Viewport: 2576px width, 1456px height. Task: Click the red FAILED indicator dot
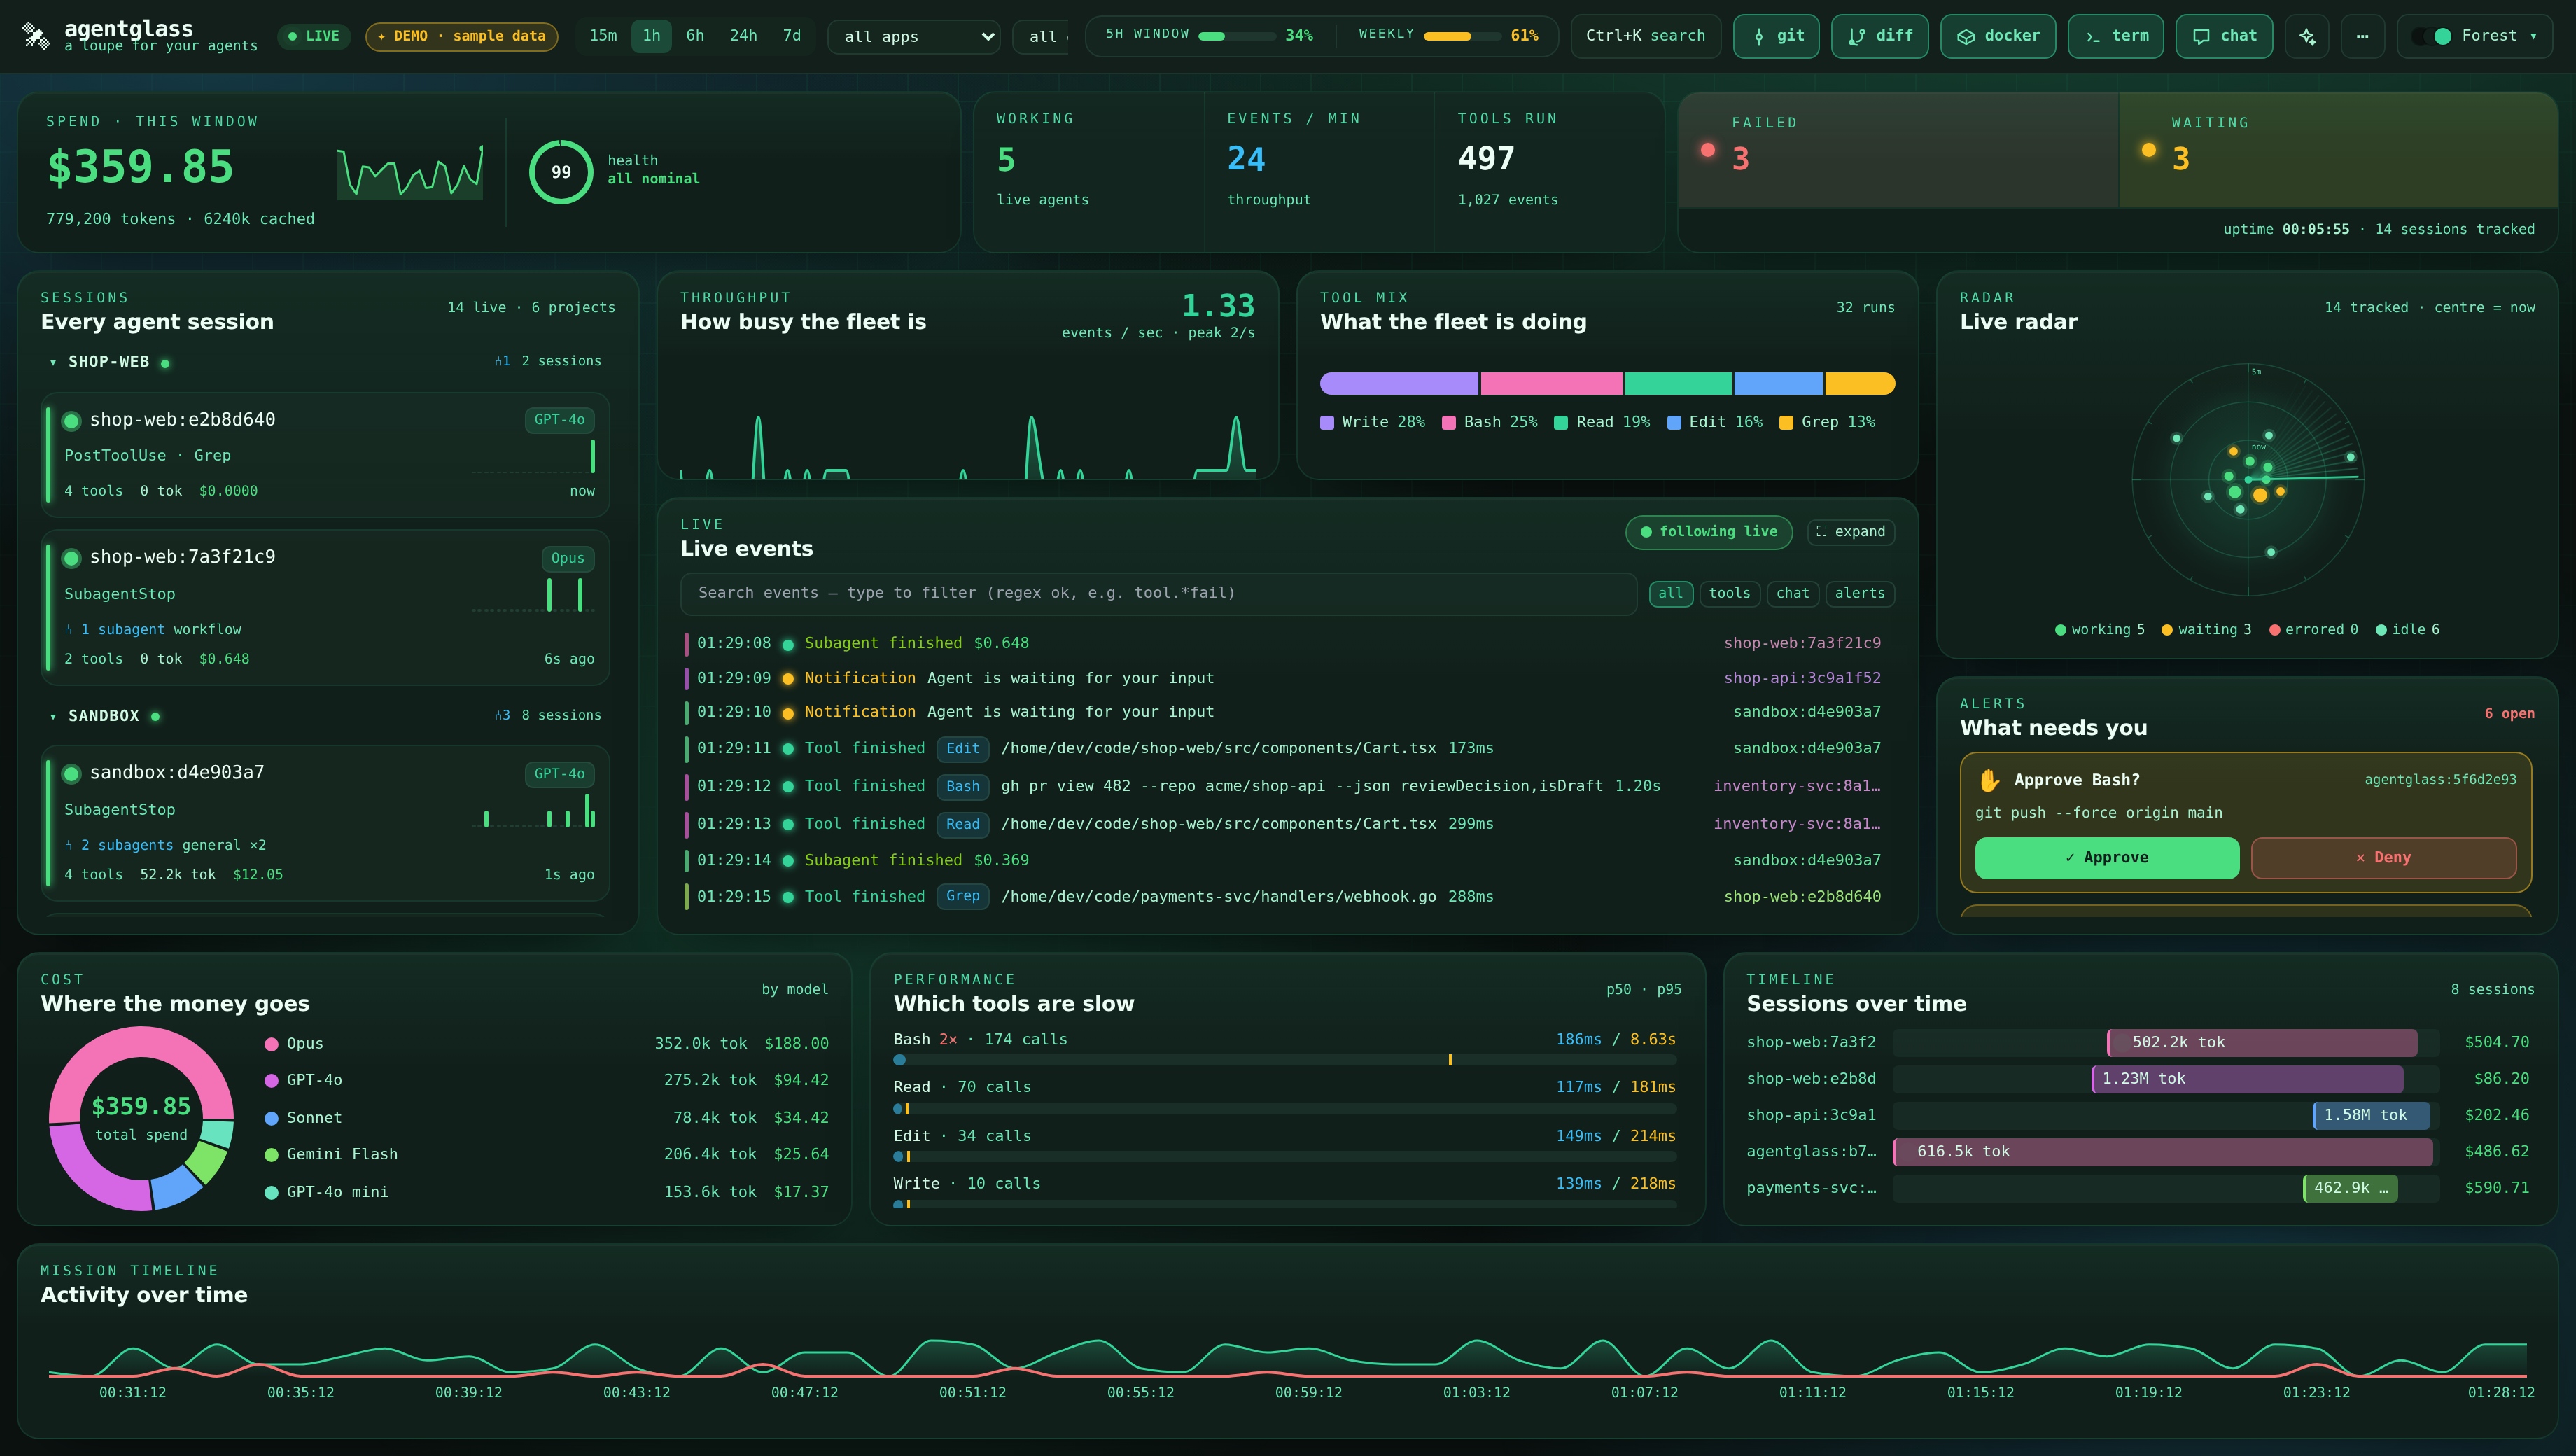(x=1708, y=150)
